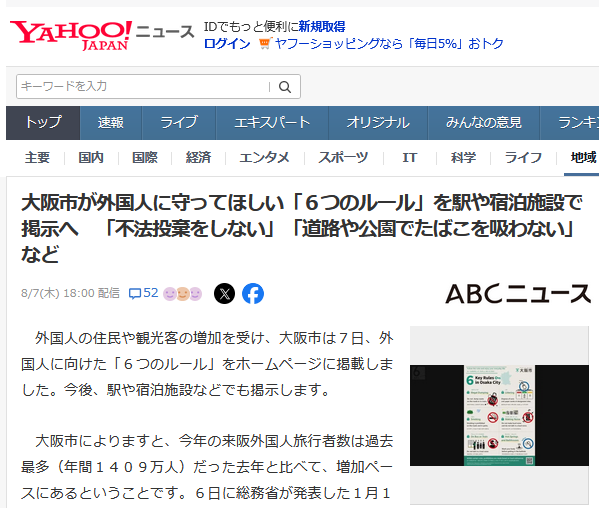Open the トップ tab
The height and width of the screenshot is (508, 599).
coord(43,123)
